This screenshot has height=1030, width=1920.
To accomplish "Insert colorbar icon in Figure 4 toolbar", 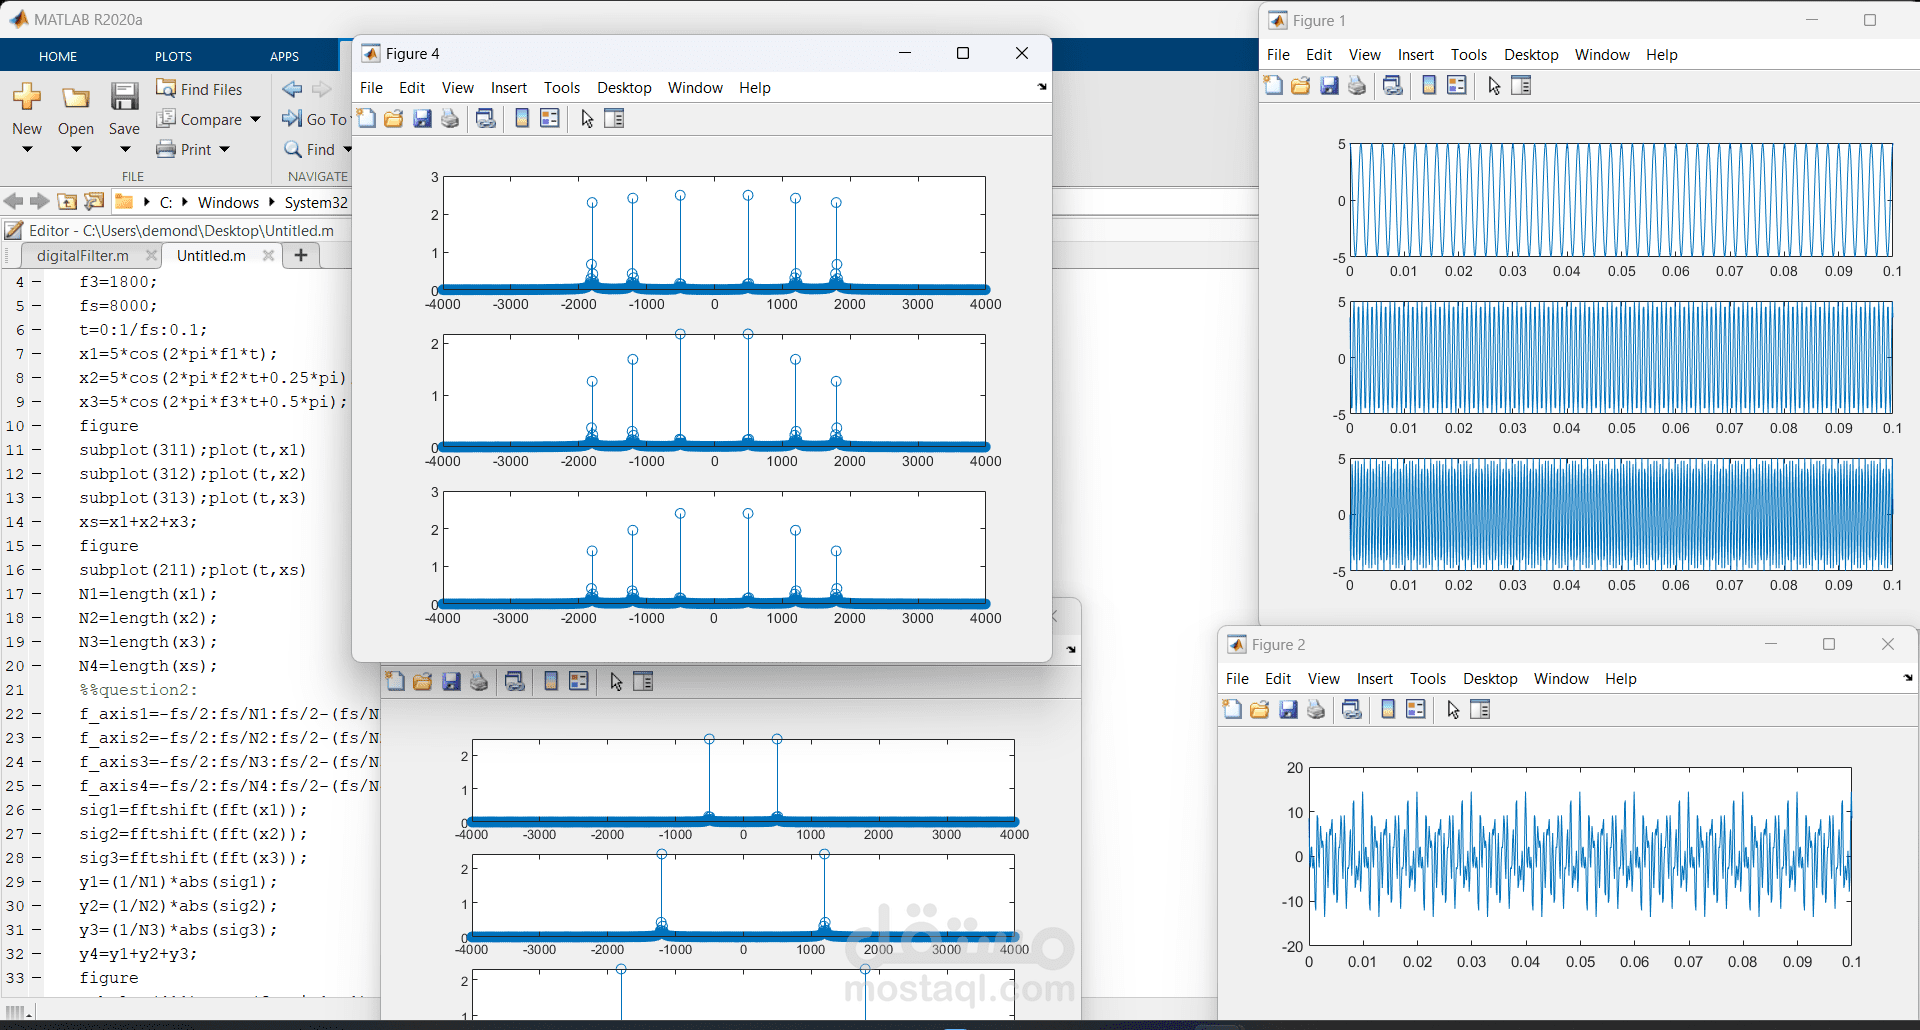I will pyautogui.click(x=522, y=119).
